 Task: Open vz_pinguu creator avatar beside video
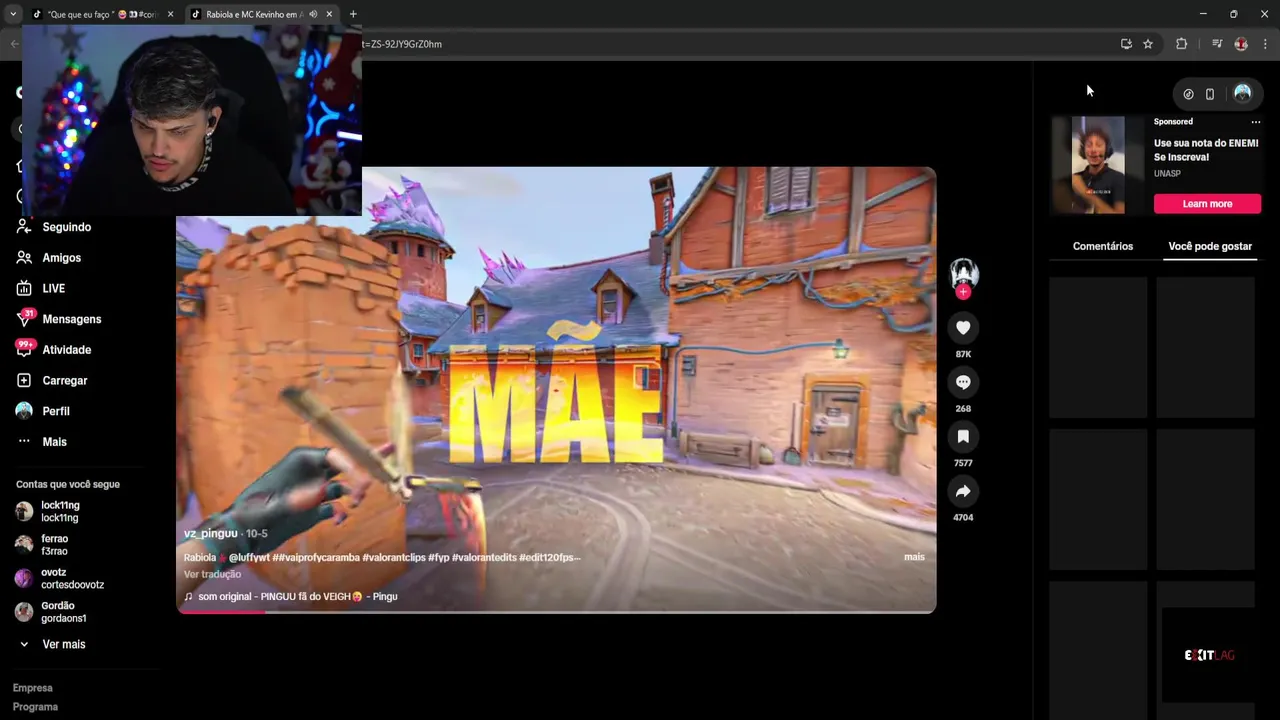point(963,272)
